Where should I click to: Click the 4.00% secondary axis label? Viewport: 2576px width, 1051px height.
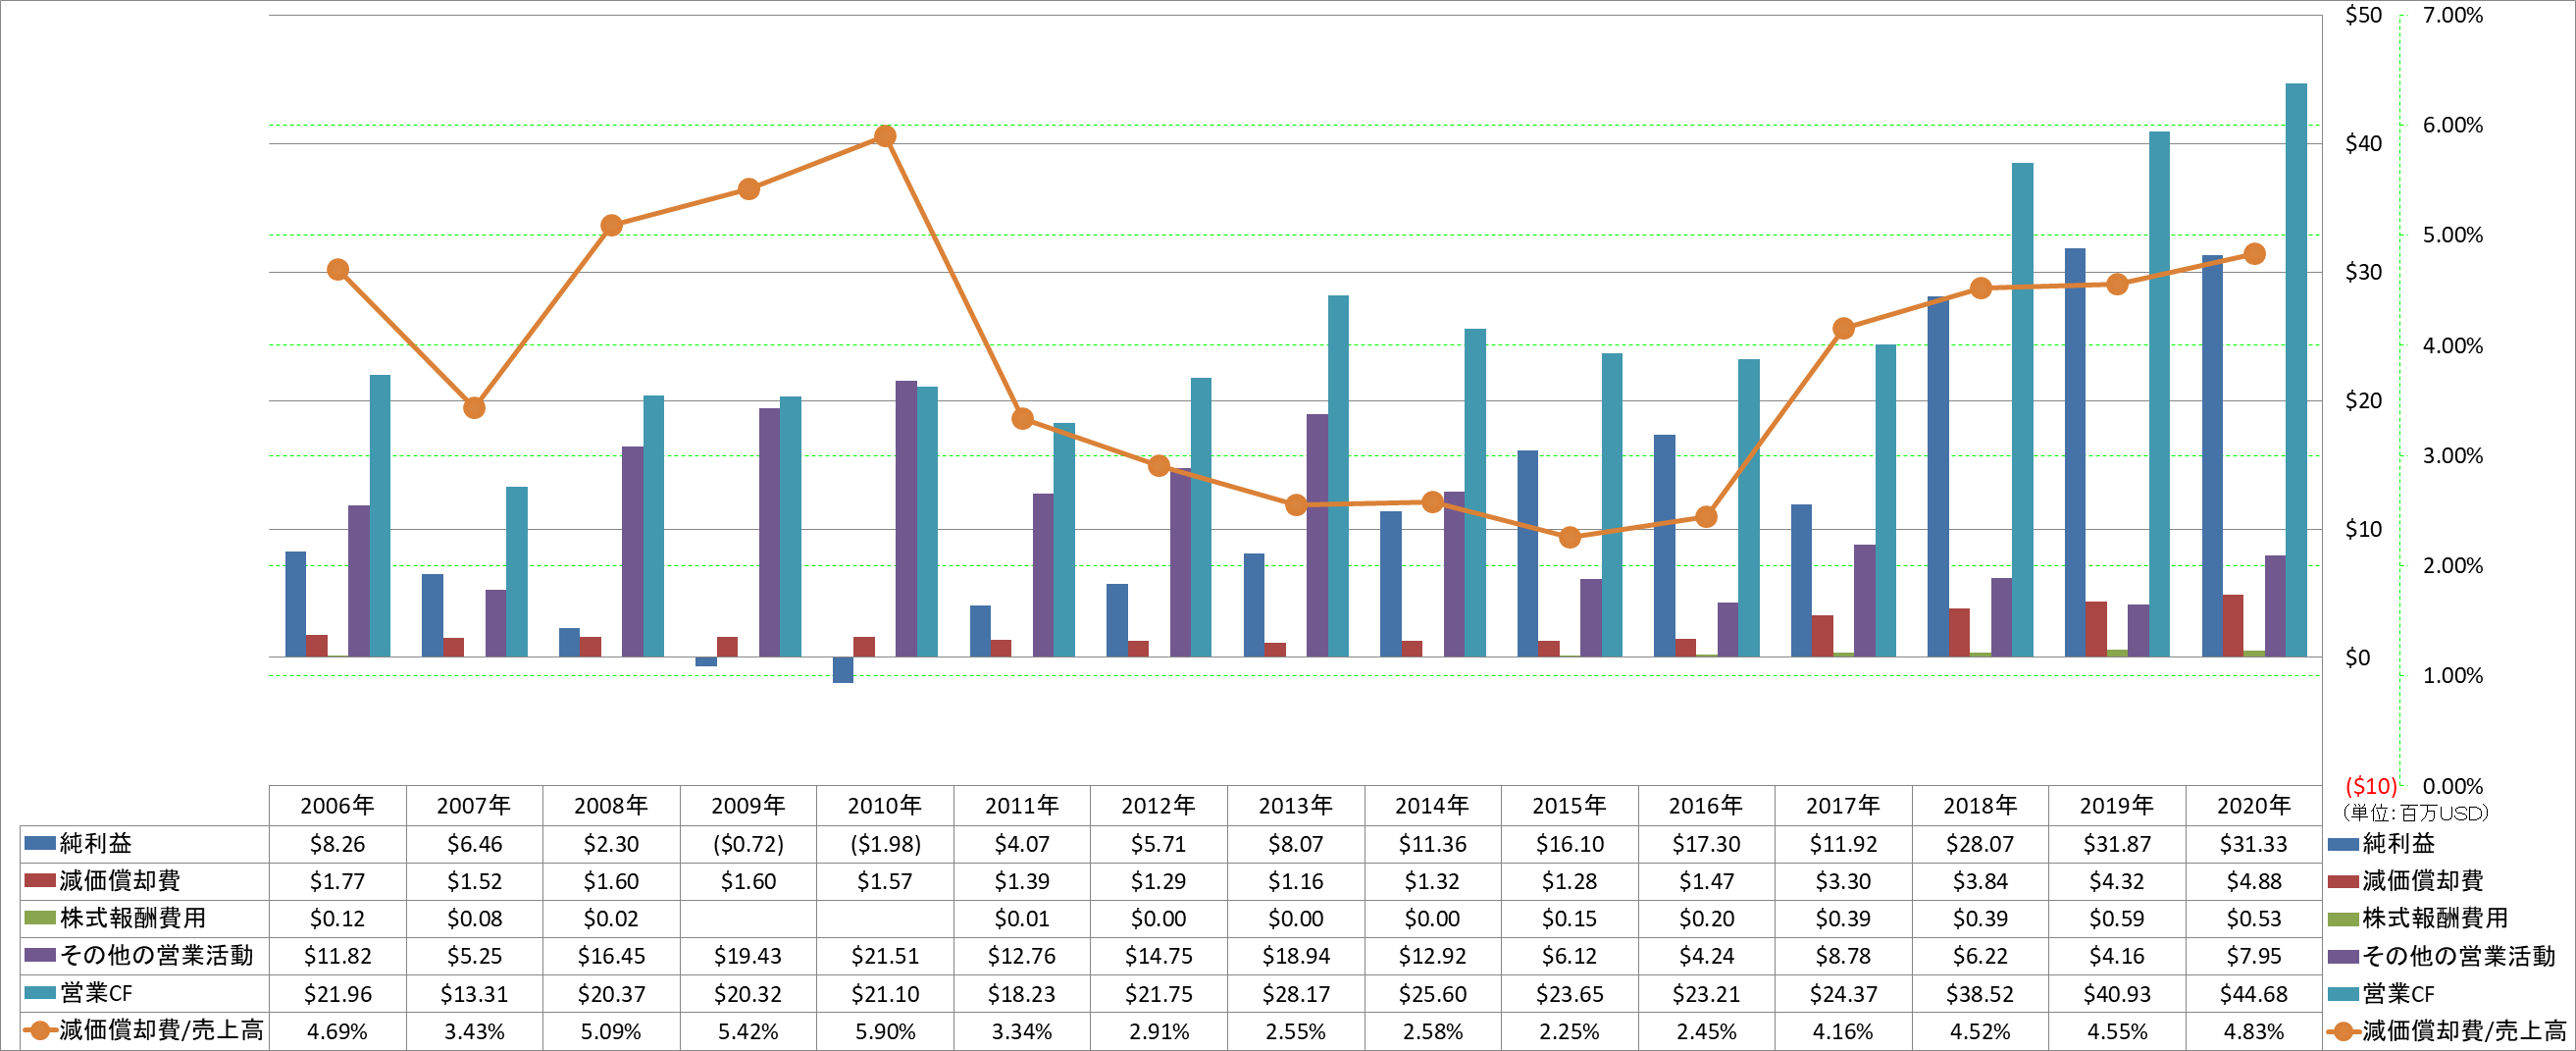point(2452,346)
